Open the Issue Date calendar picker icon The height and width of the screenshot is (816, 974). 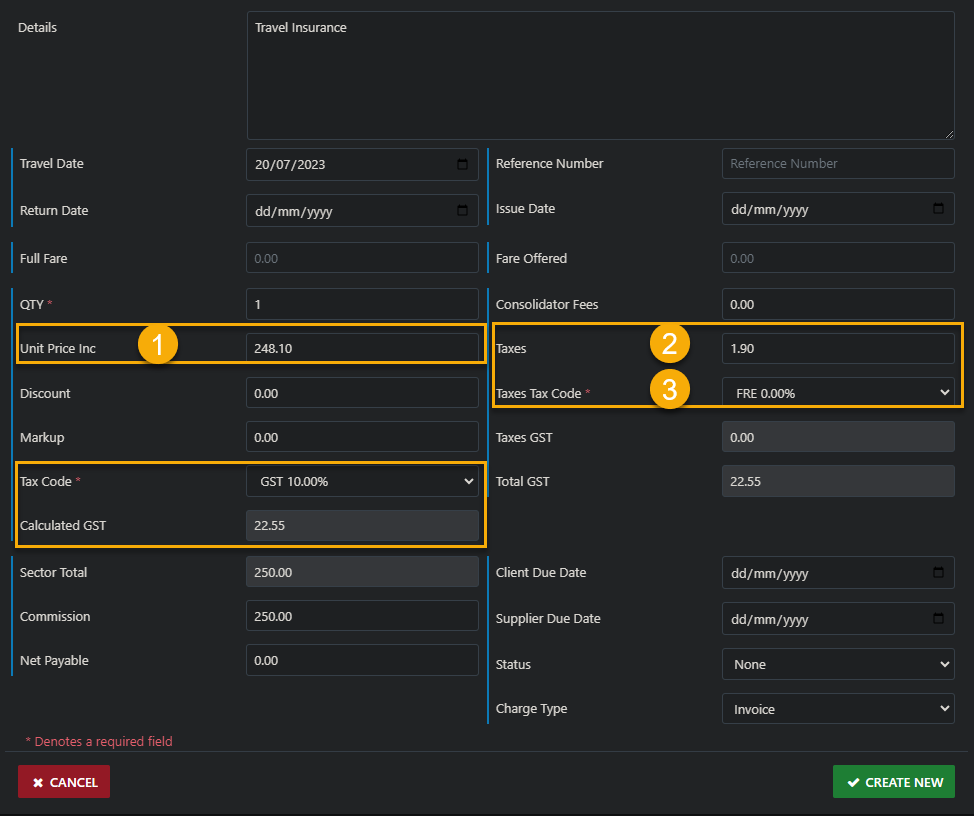coord(938,209)
